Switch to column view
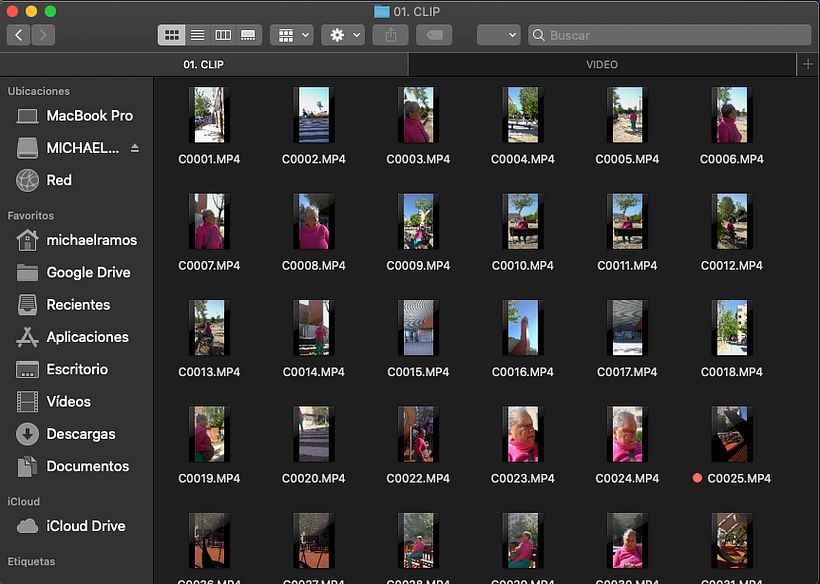This screenshot has width=820, height=584. coord(223,35)
